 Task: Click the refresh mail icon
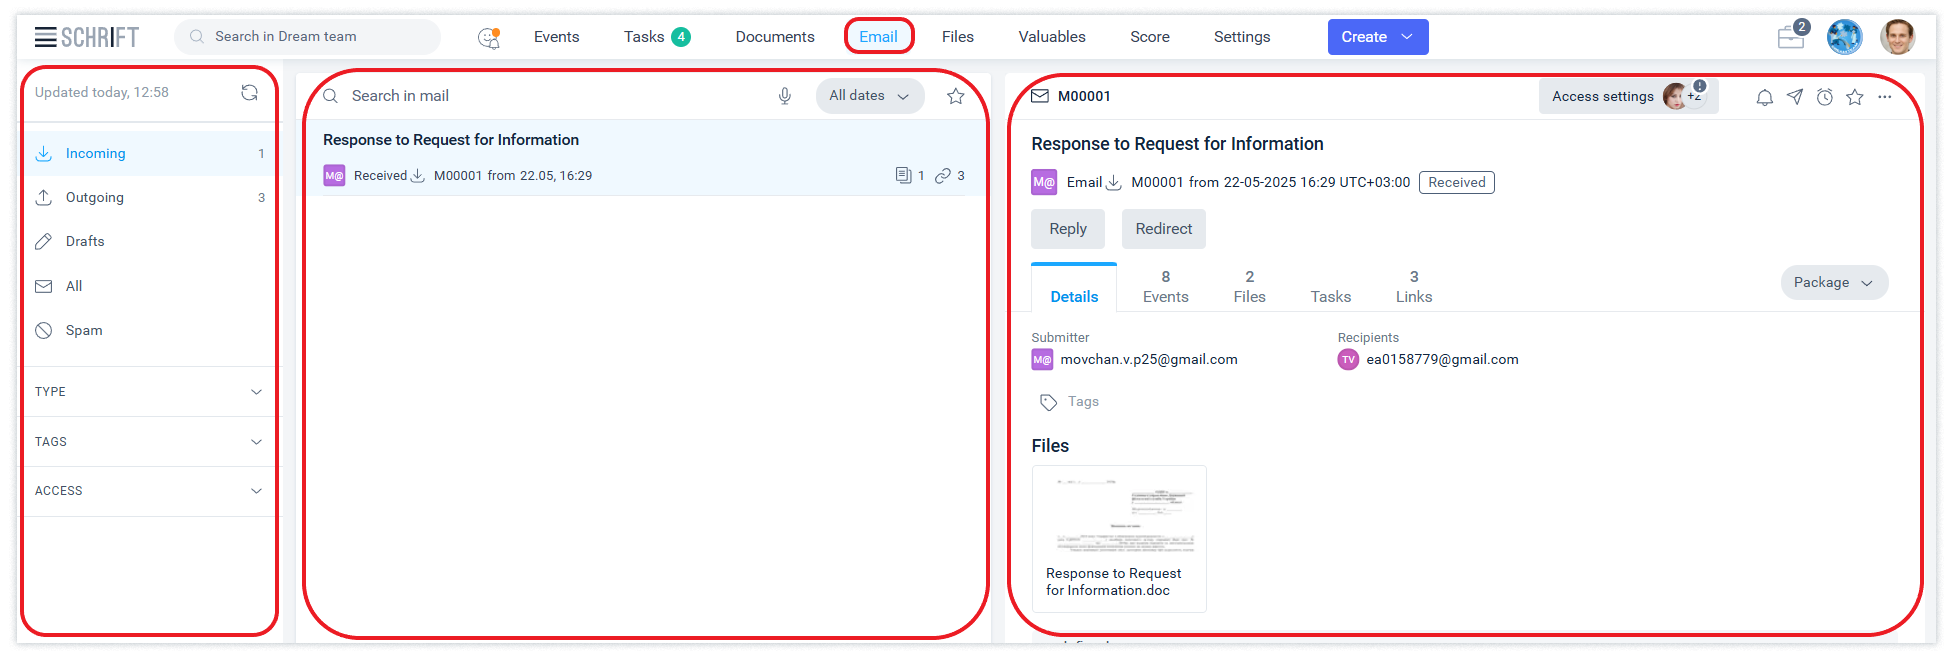pyautogui.click(x=249, y=92)
